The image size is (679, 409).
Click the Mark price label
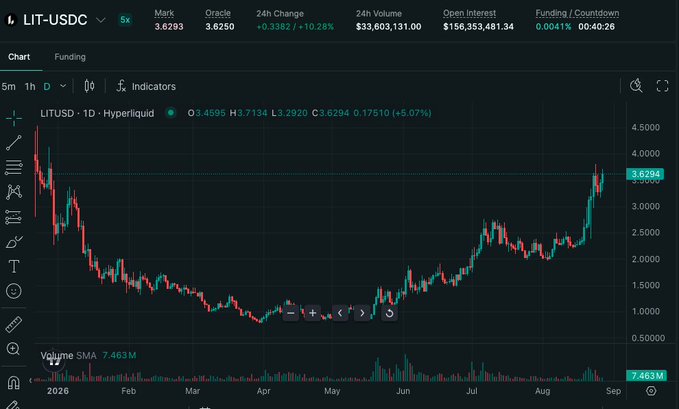(x=164, y=13)
